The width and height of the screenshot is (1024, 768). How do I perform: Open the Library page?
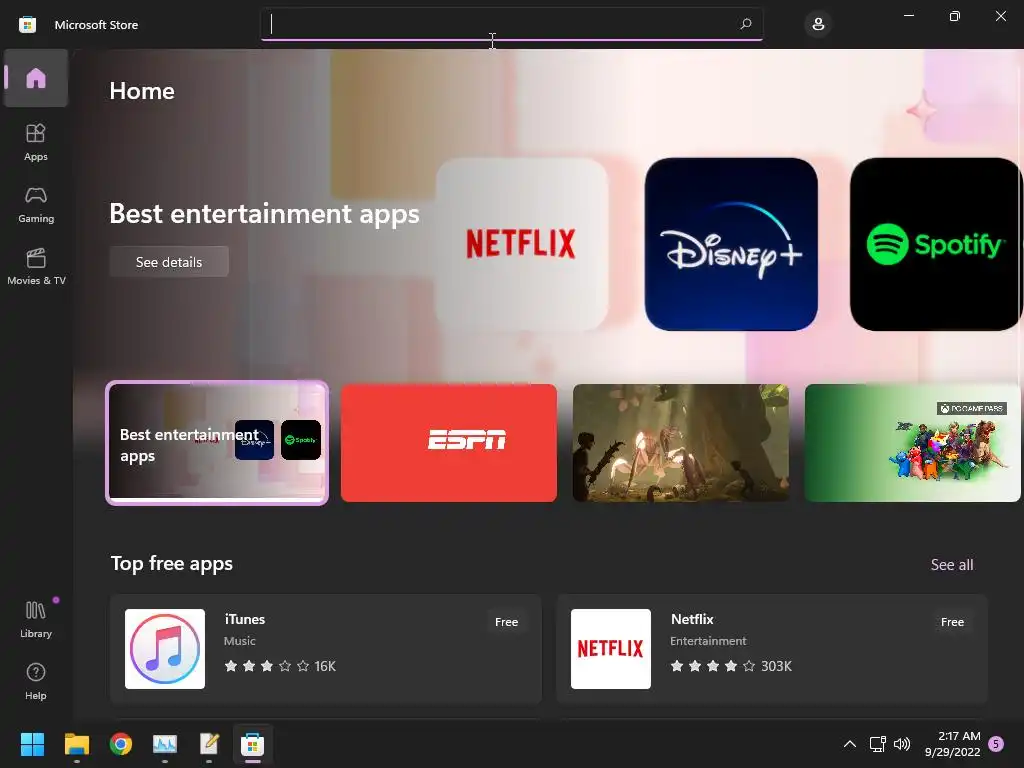(36, 619)
